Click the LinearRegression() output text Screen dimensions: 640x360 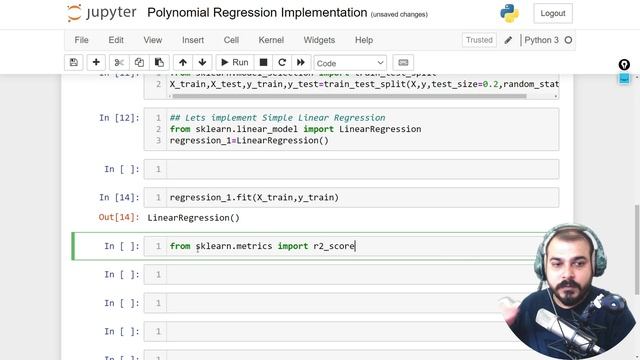(193, 218)
